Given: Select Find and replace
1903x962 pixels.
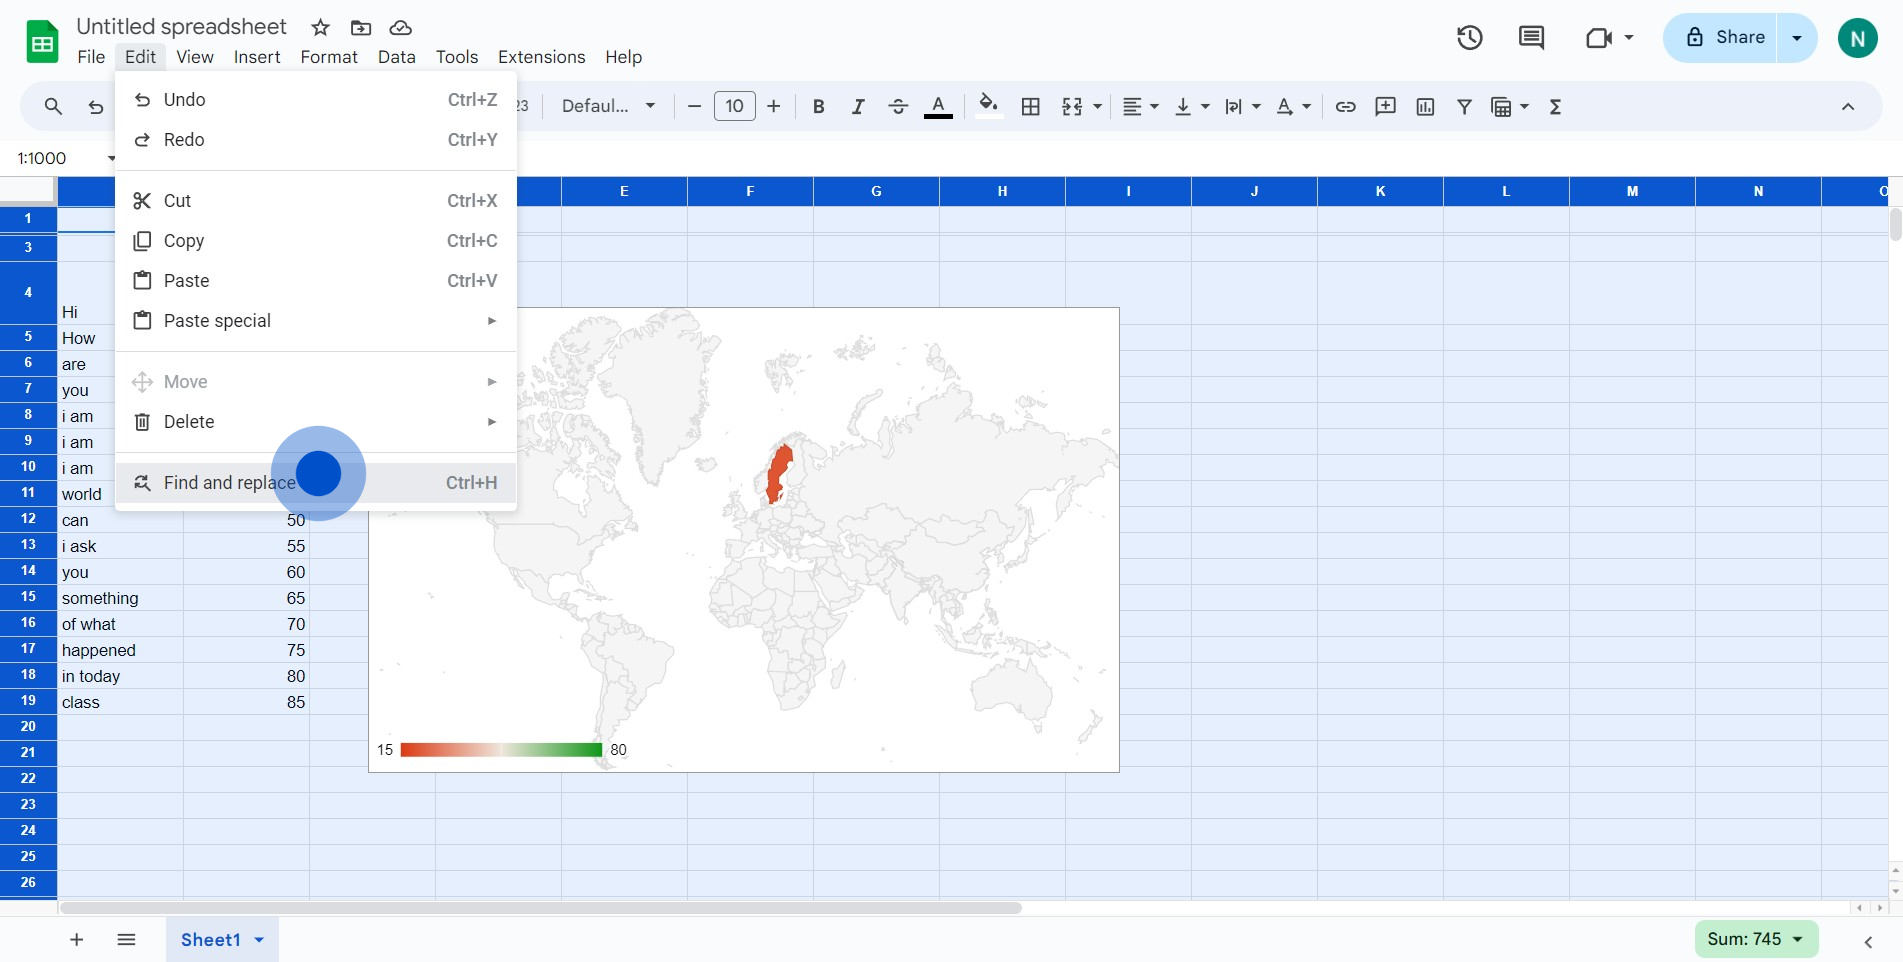Looking at the screenshot, I should pyautogui.click(x=316, y=483).
